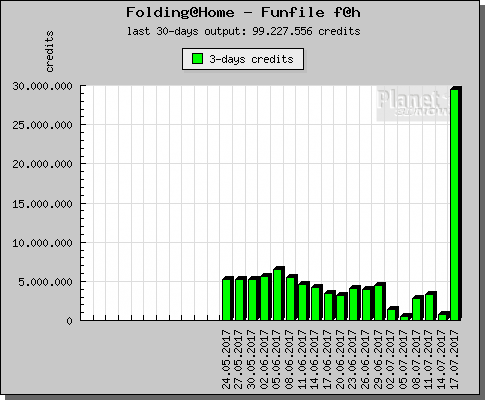Click the bar for 20.06.2017

[341, 308]
